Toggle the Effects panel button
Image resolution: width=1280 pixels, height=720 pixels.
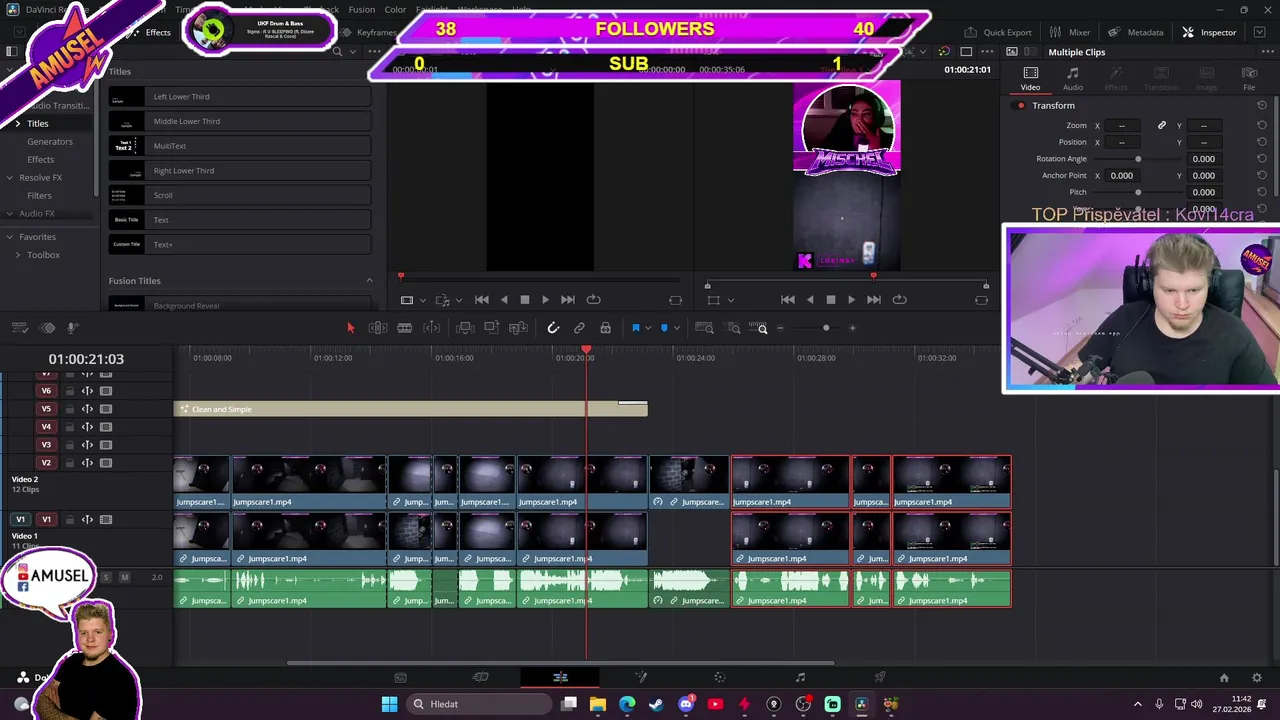click(x=151, y=32)
